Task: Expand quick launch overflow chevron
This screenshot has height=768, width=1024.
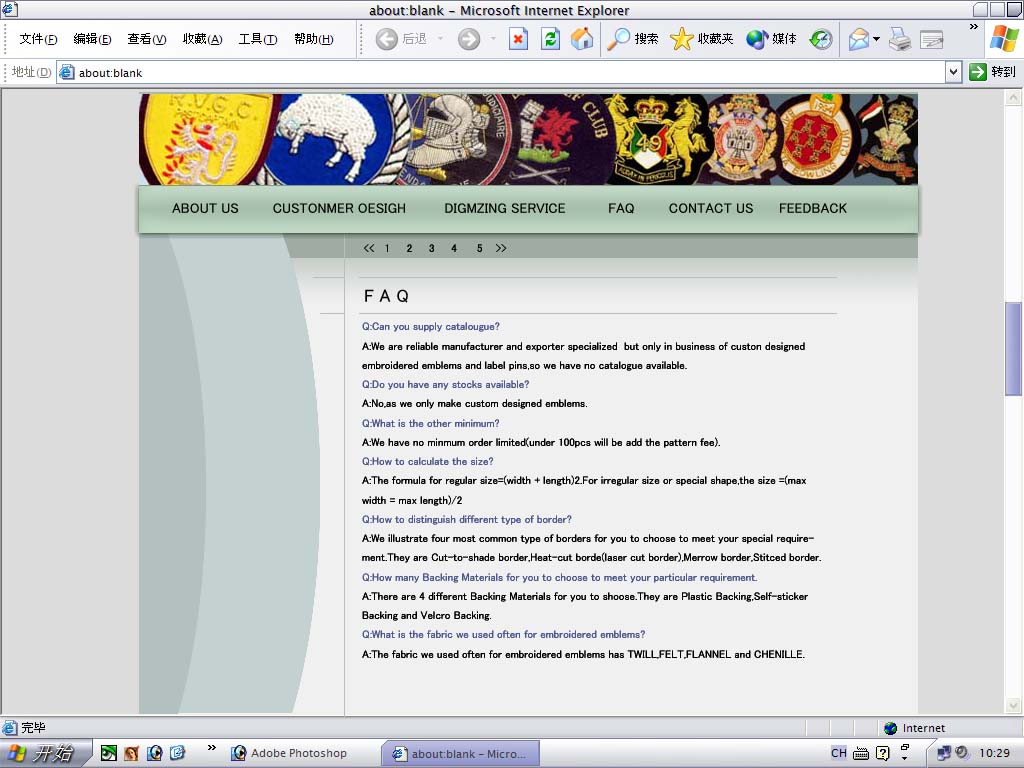Action: click(212, 748)
